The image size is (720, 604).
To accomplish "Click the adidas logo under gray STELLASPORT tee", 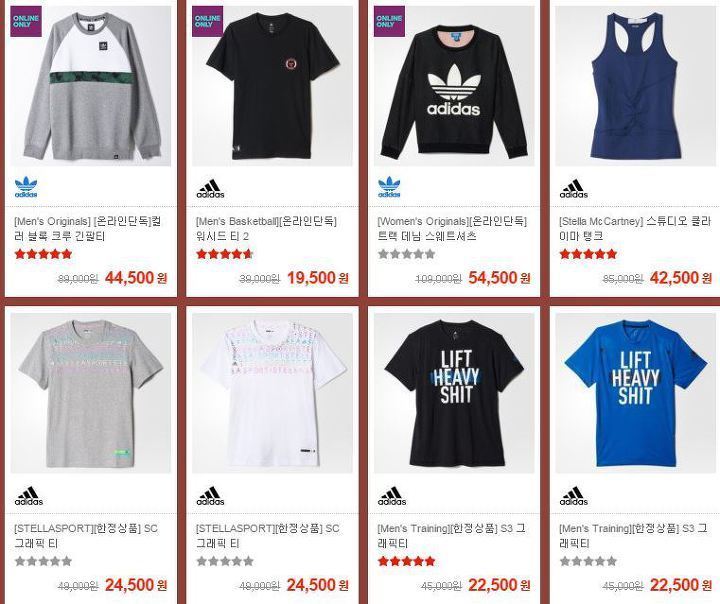I will pos(28,496).
